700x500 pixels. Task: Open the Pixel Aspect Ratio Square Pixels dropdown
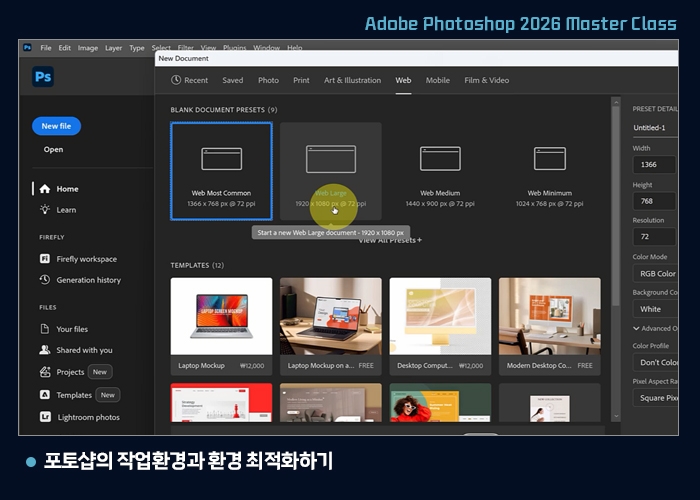655,398
